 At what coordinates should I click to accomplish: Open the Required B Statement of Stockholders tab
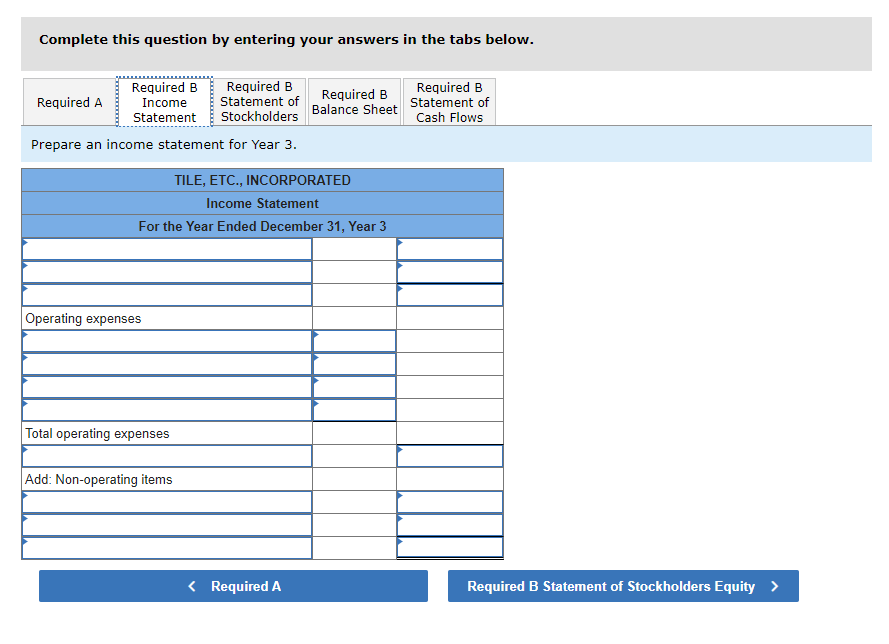259,101
